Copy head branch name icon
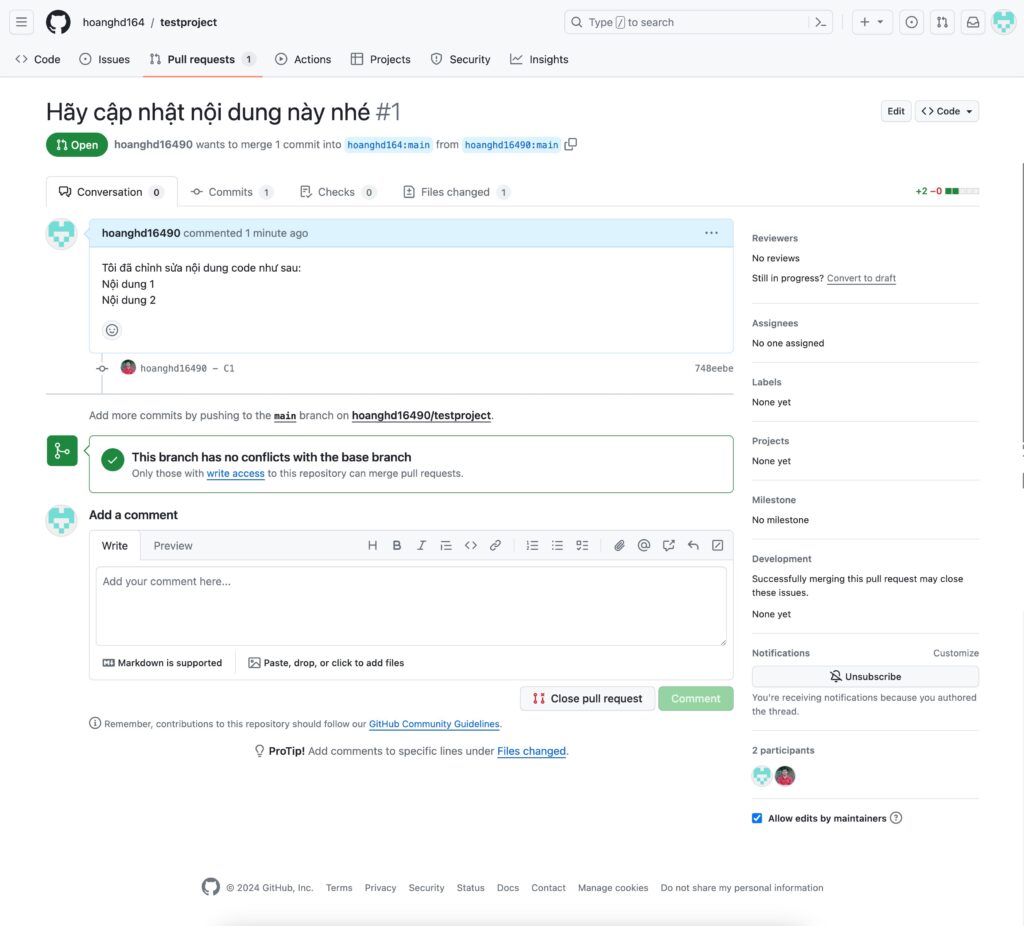This screenshot has height=926, width=1024. [x=570, y=144]
